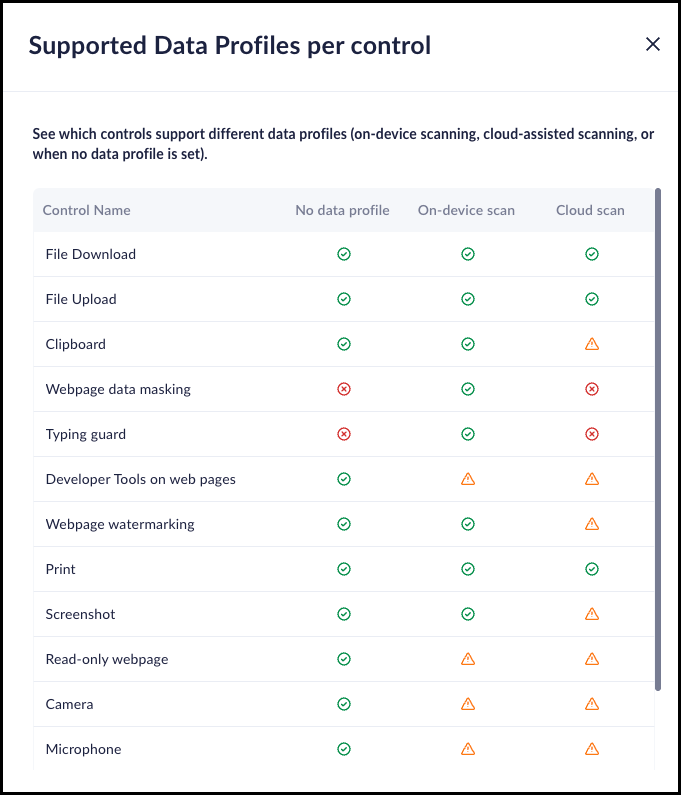The image size is (681, 795).
Task: Click Microphone cloud scan warning icon
Action: pyautogui.click(x=591, y=749)
